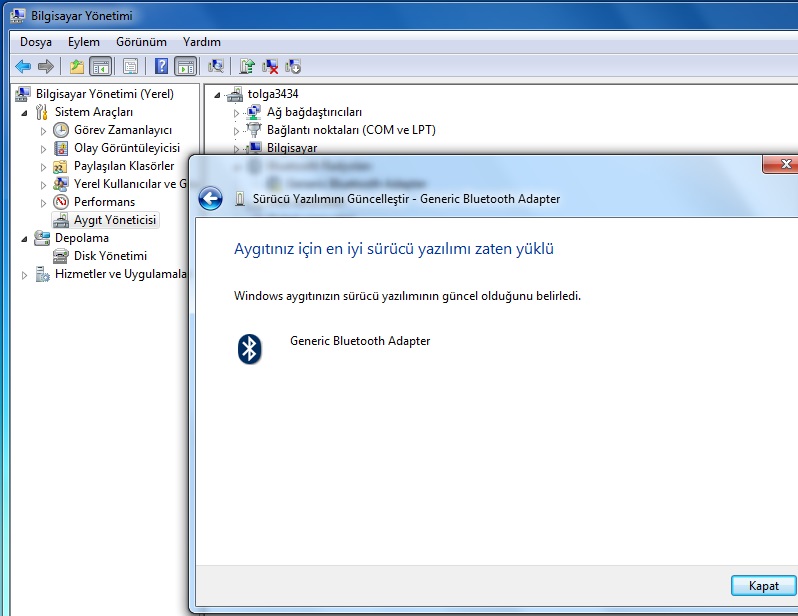Click the Paylaşılan Klasörler folder icon
This screenshot has width=798, height=616.
61,166
